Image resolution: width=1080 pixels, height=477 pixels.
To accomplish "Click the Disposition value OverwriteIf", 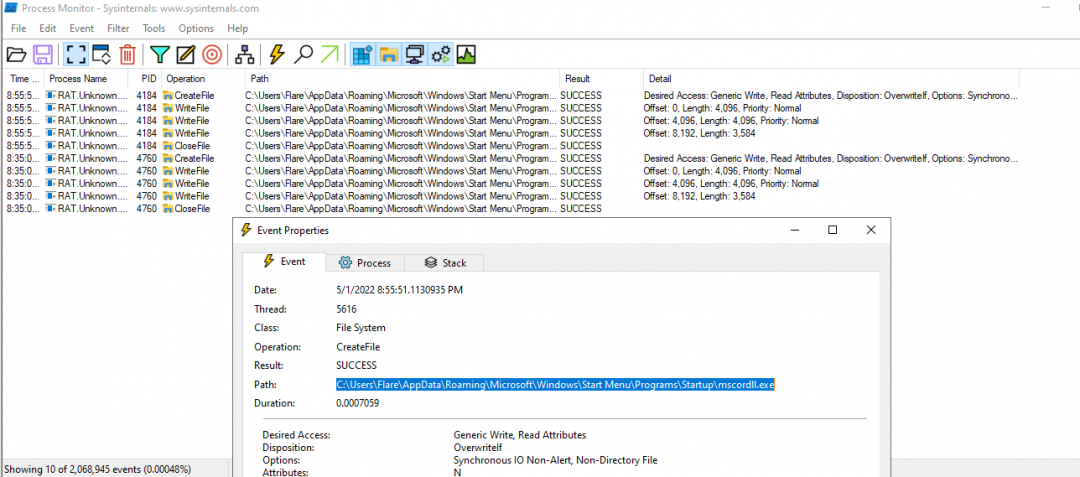I will [477, 447].
